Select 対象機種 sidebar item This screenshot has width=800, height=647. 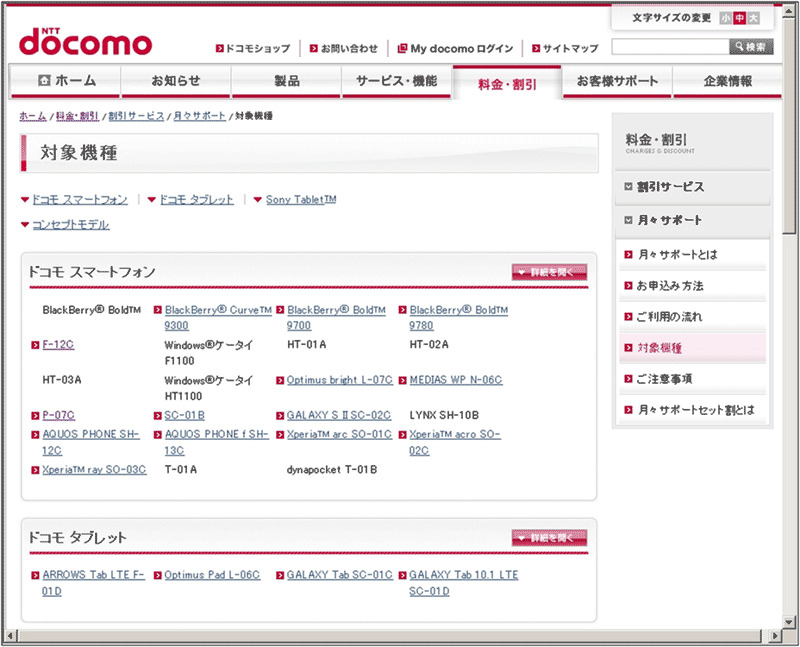(x=692, y=348)
